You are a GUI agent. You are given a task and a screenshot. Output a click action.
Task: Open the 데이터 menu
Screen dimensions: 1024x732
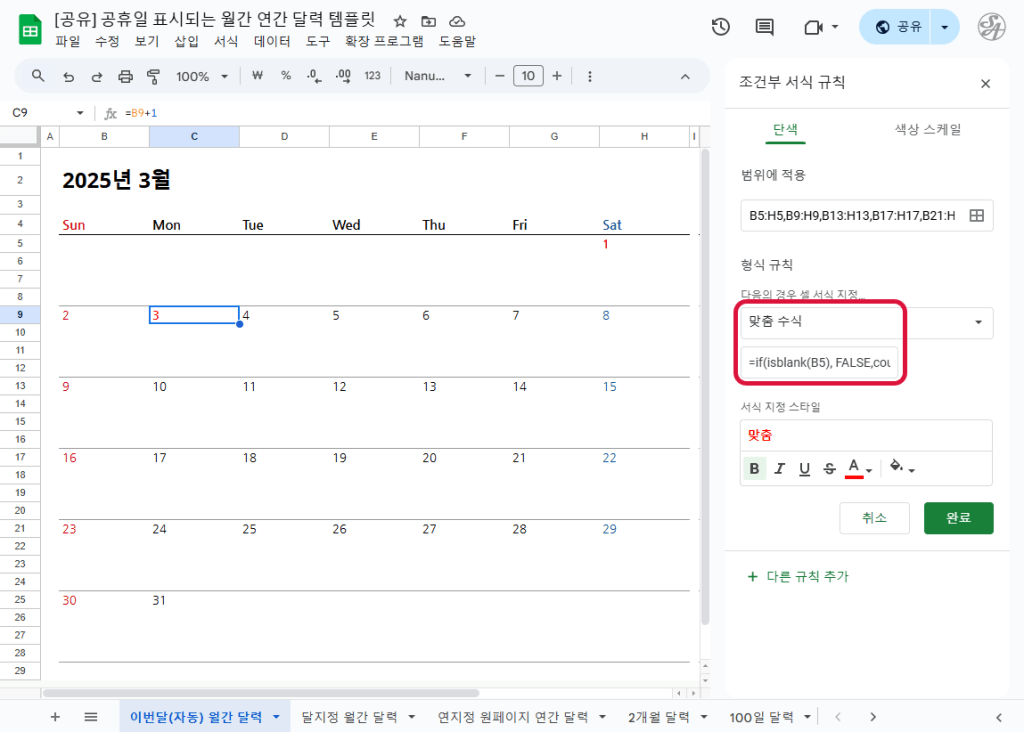tap(272, 41)
